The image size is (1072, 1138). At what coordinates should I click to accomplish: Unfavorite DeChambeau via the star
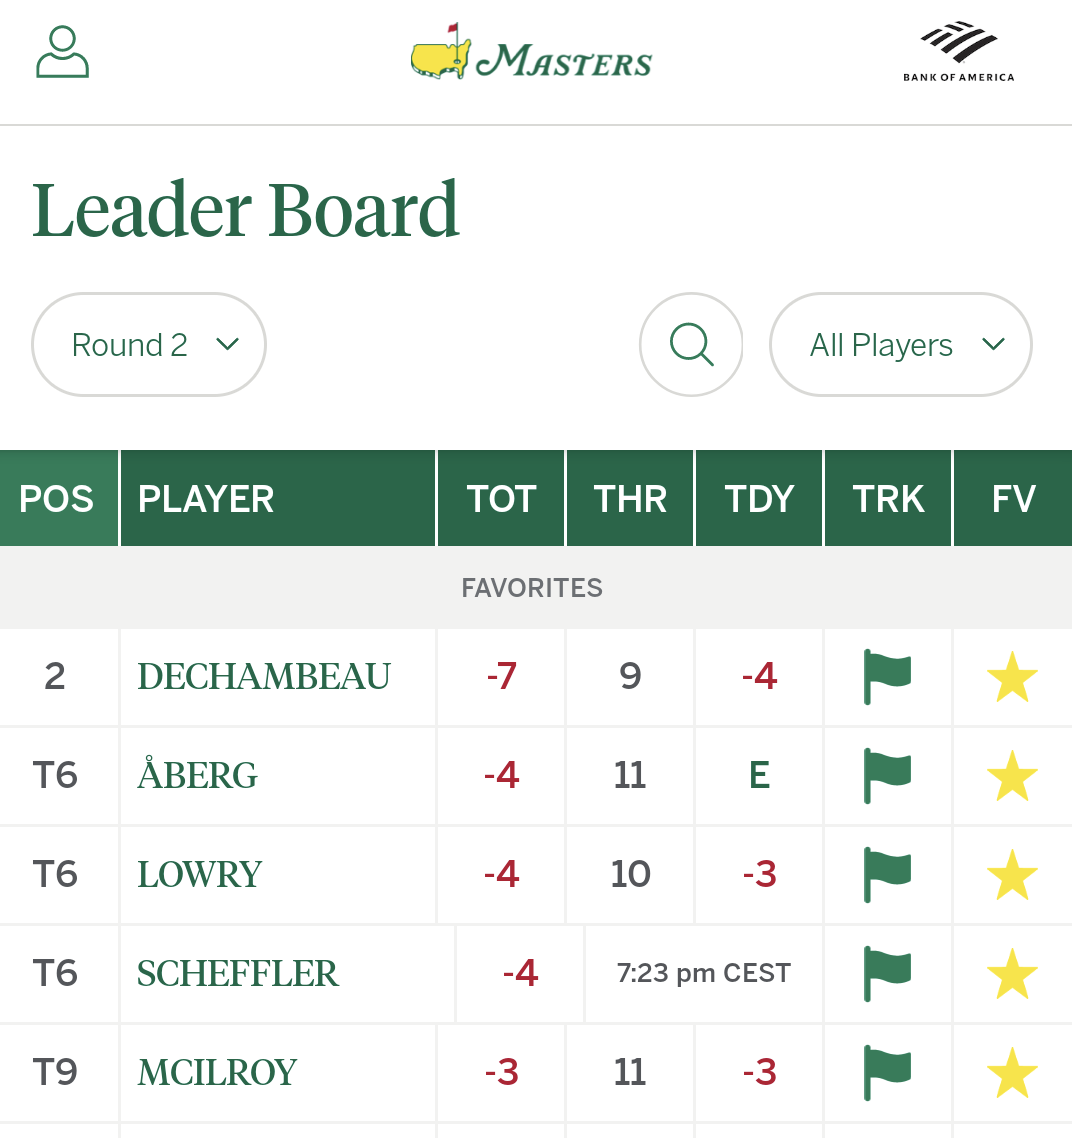pyautogui.click(x=1012, y=676)
